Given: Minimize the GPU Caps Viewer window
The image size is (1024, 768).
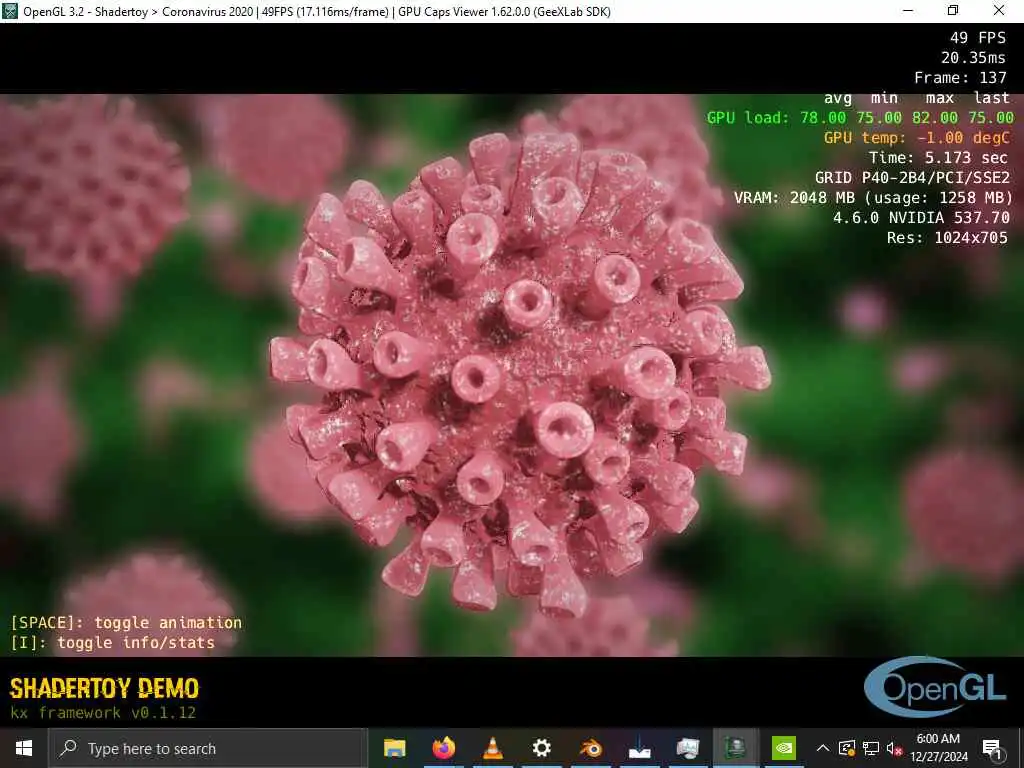Looking at the screenshot, I should pyautogui.click(x=908, y=11).
